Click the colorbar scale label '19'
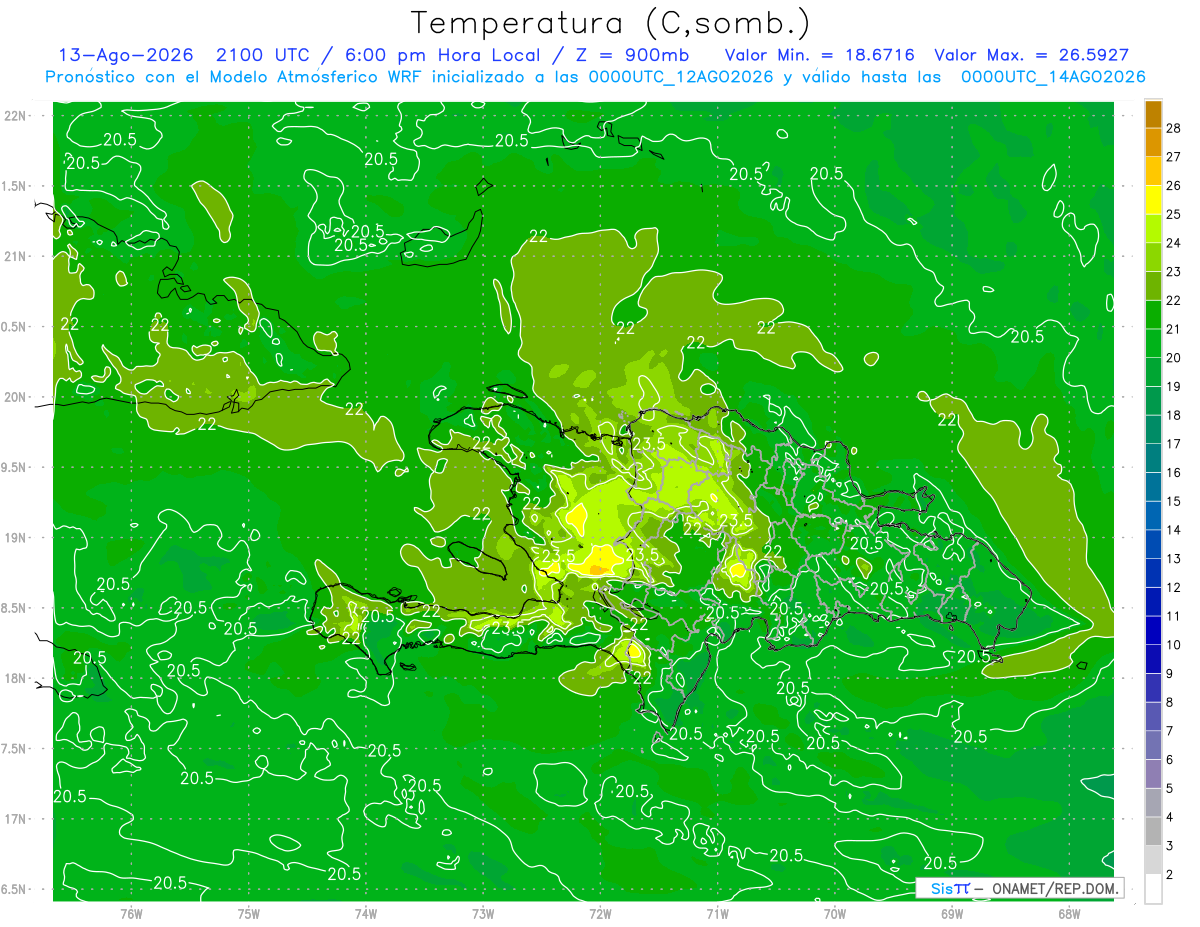Image resolution: width=1200 pixels, height=927 pixels. (1173, 386)
